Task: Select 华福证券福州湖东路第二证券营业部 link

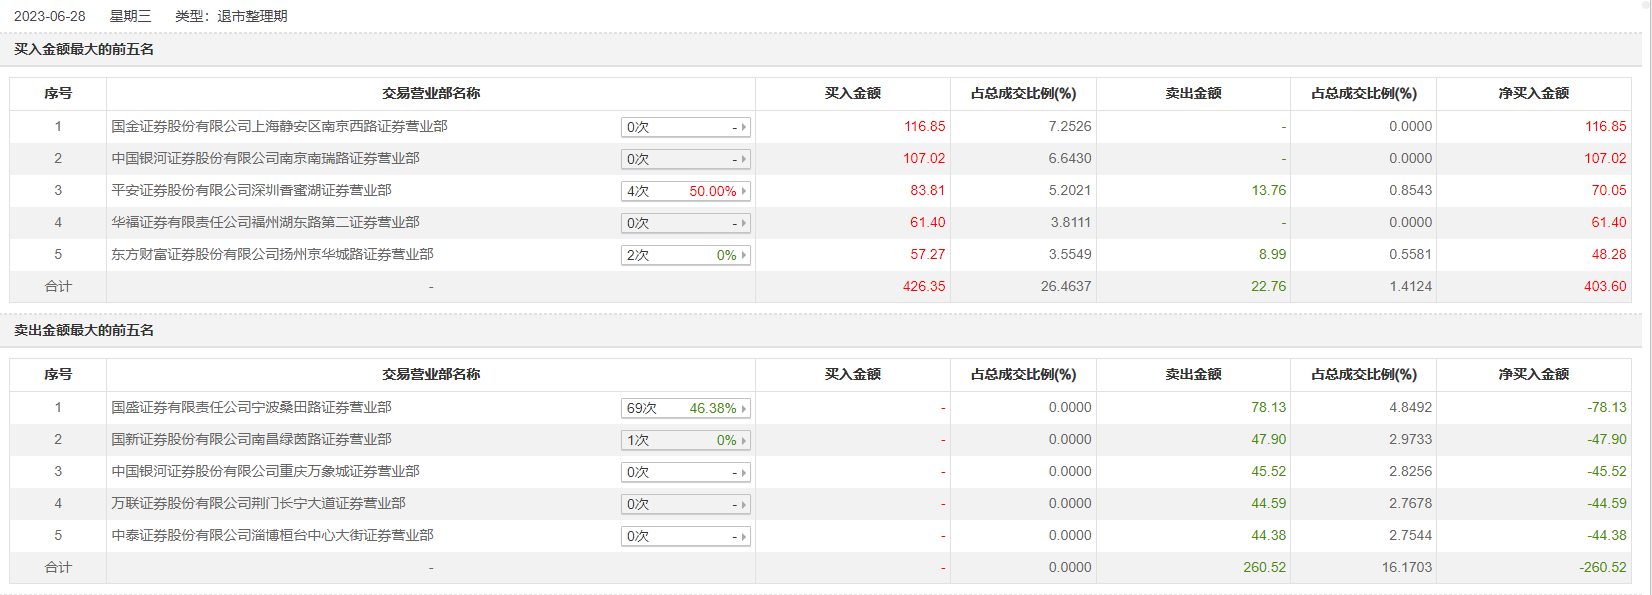Action: [265, 222]
